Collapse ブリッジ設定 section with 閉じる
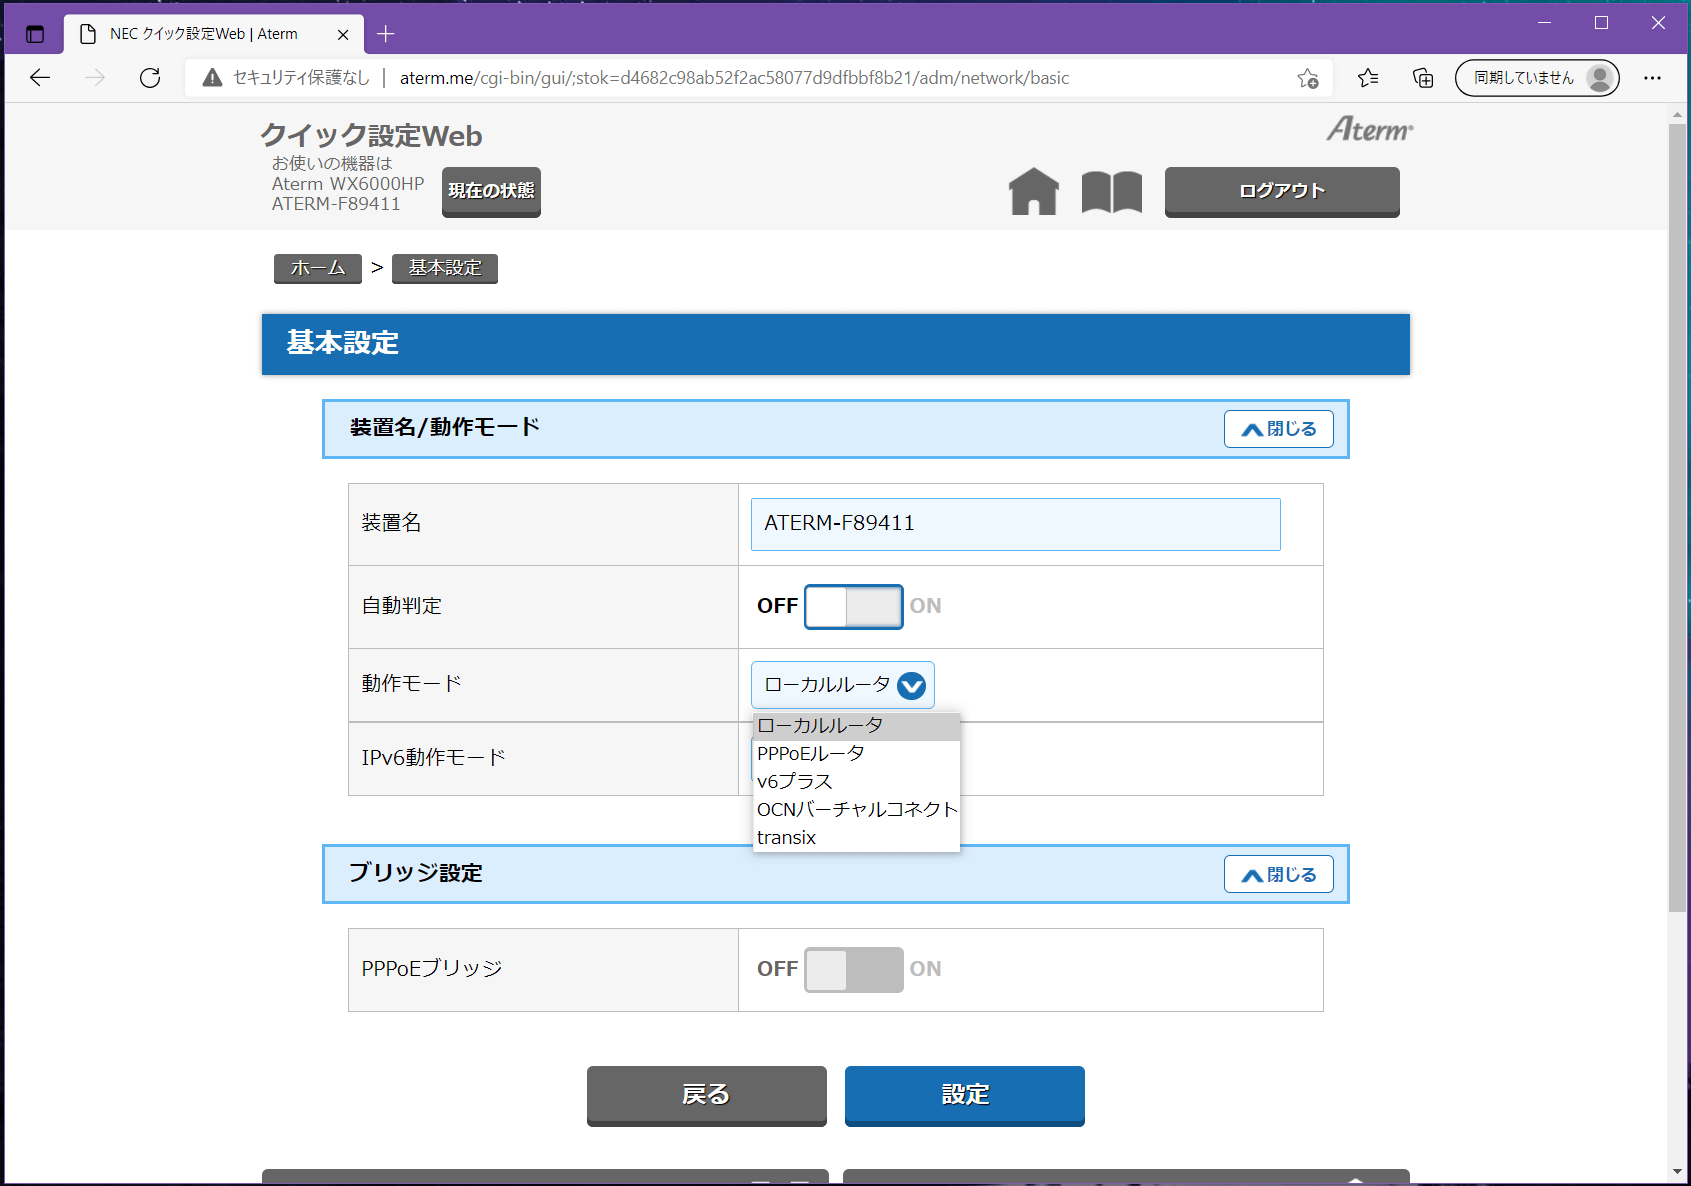Screen dimensions: 1691x1186 (x=1278, y=875)
